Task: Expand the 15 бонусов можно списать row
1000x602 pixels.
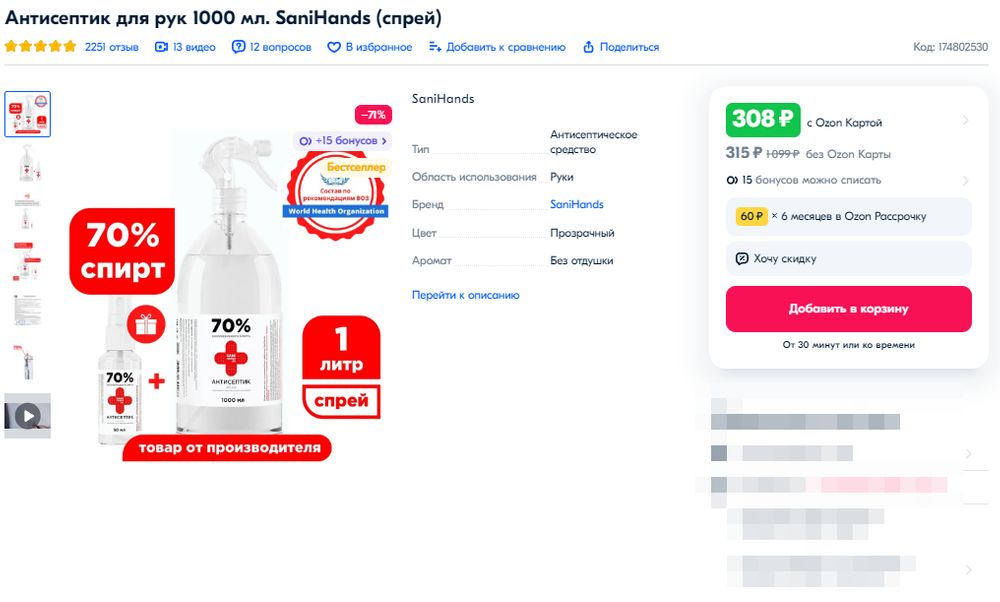Action: click(x=965, y=181)
